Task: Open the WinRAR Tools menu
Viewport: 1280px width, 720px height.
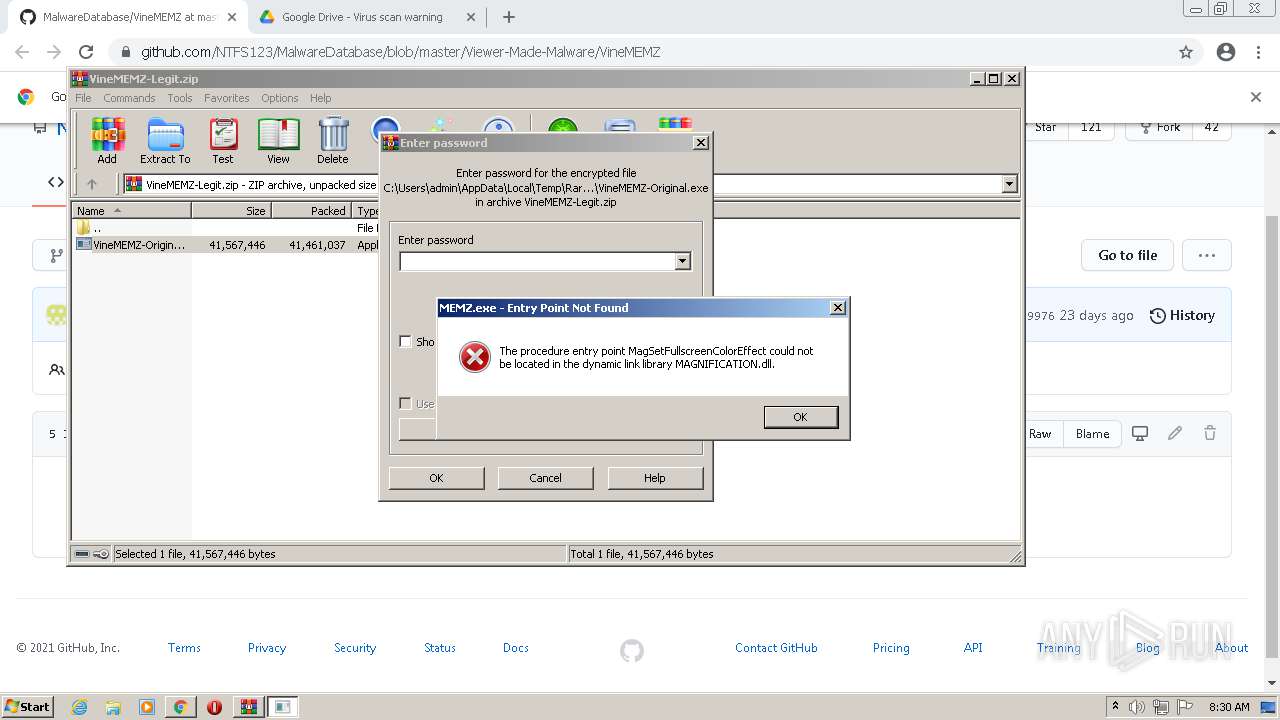Action: pyautogui.click(x=180, y=98)
